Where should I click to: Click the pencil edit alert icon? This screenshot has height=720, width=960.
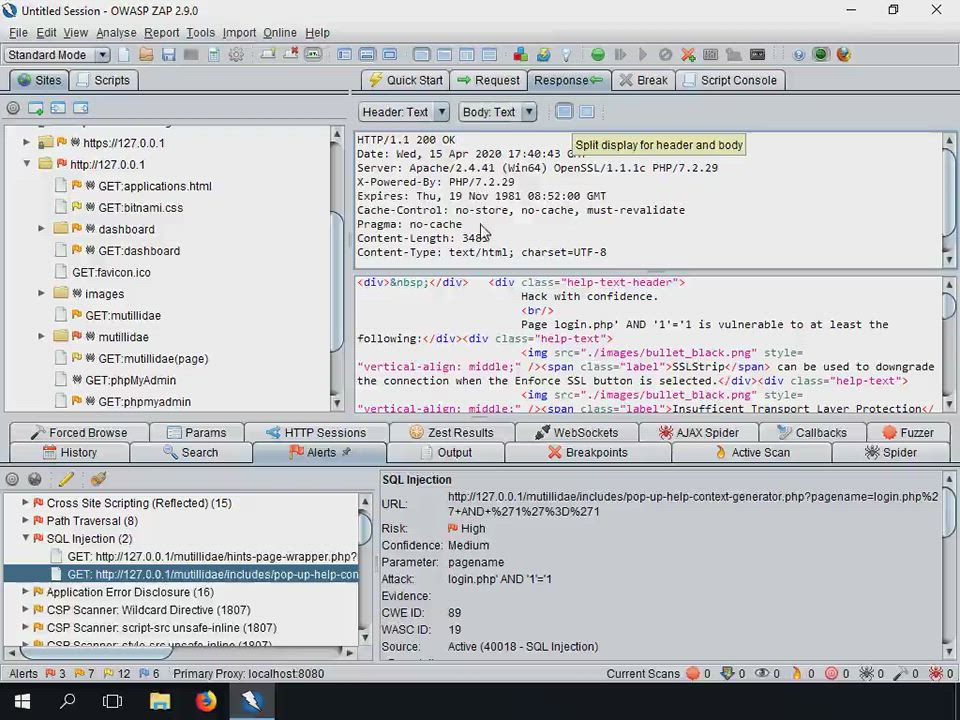[x=66, y=479]
